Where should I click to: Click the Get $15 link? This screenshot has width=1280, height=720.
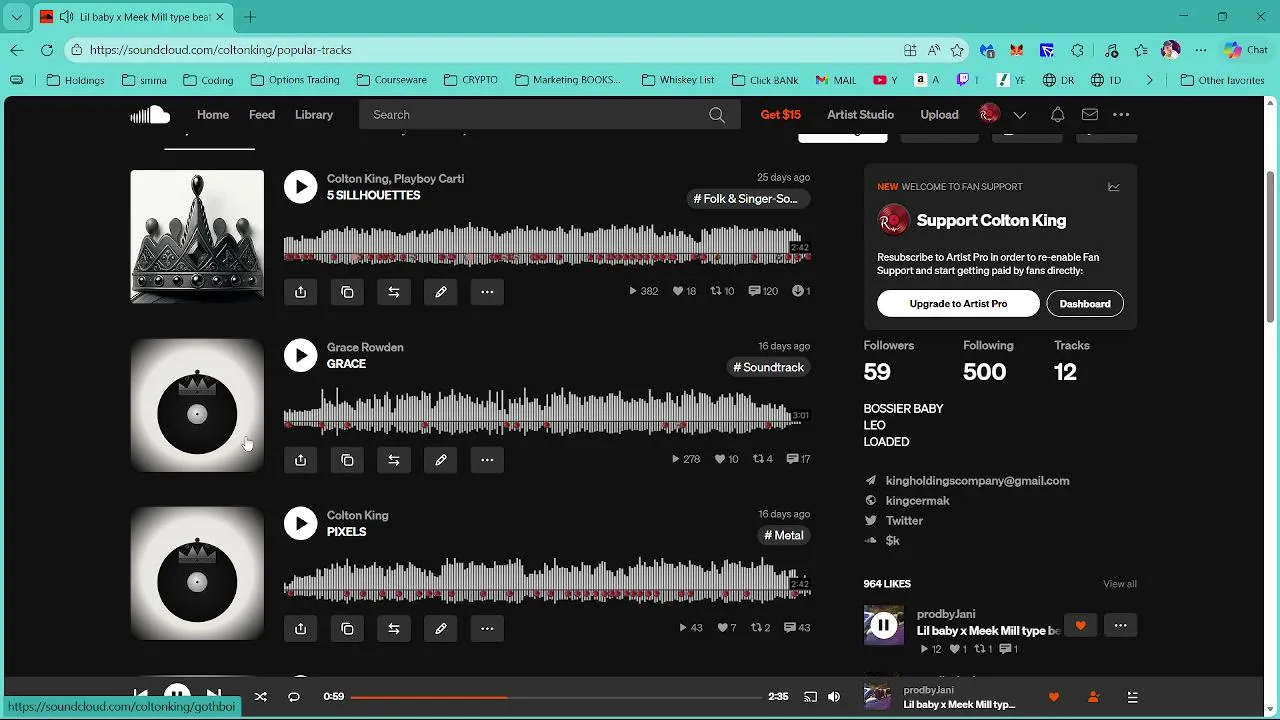point(781,115)
